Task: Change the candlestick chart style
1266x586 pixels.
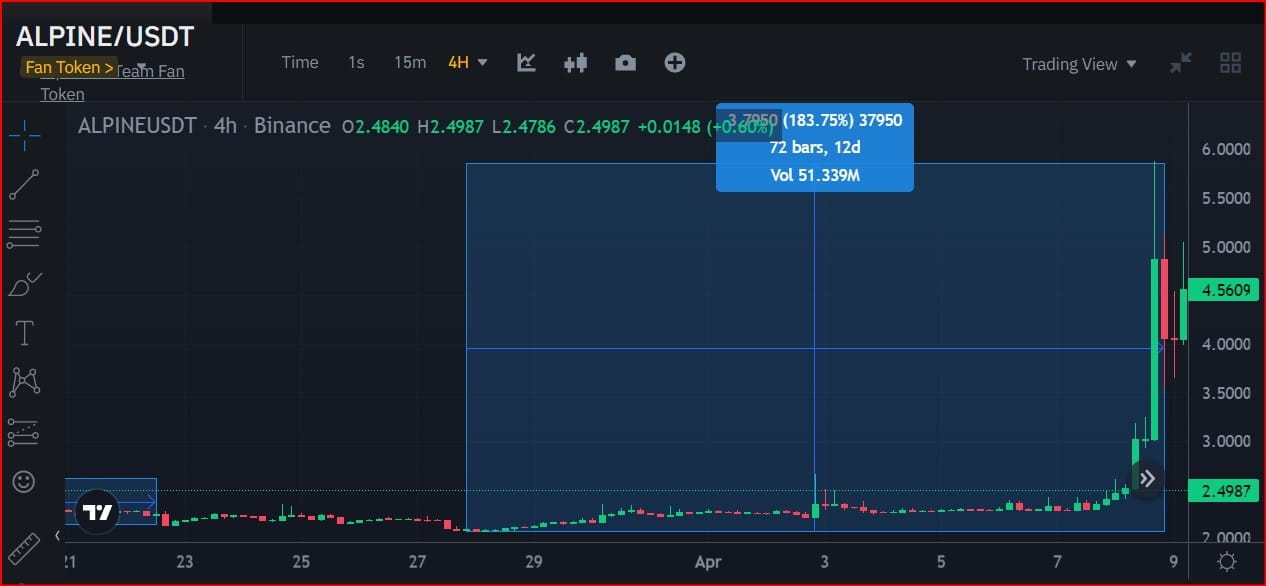Action: pyautogui.click(x=575, y=63)
